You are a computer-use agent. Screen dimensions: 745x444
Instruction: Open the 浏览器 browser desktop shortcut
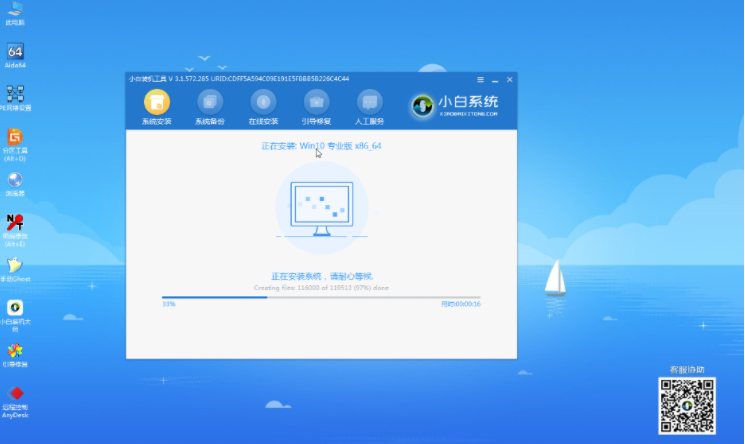(15, 183)
